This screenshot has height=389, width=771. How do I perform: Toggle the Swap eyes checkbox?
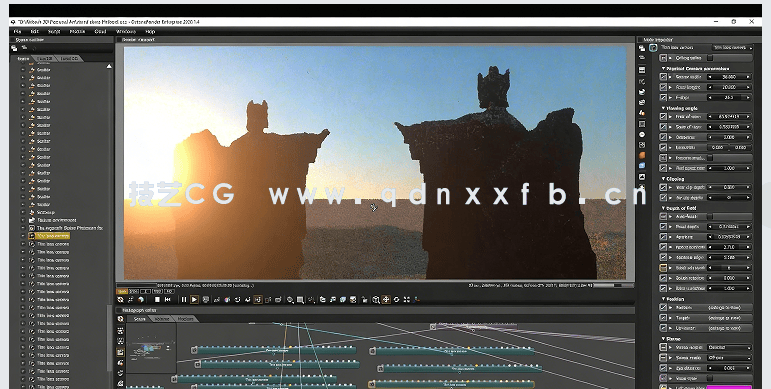coord(710,378)
